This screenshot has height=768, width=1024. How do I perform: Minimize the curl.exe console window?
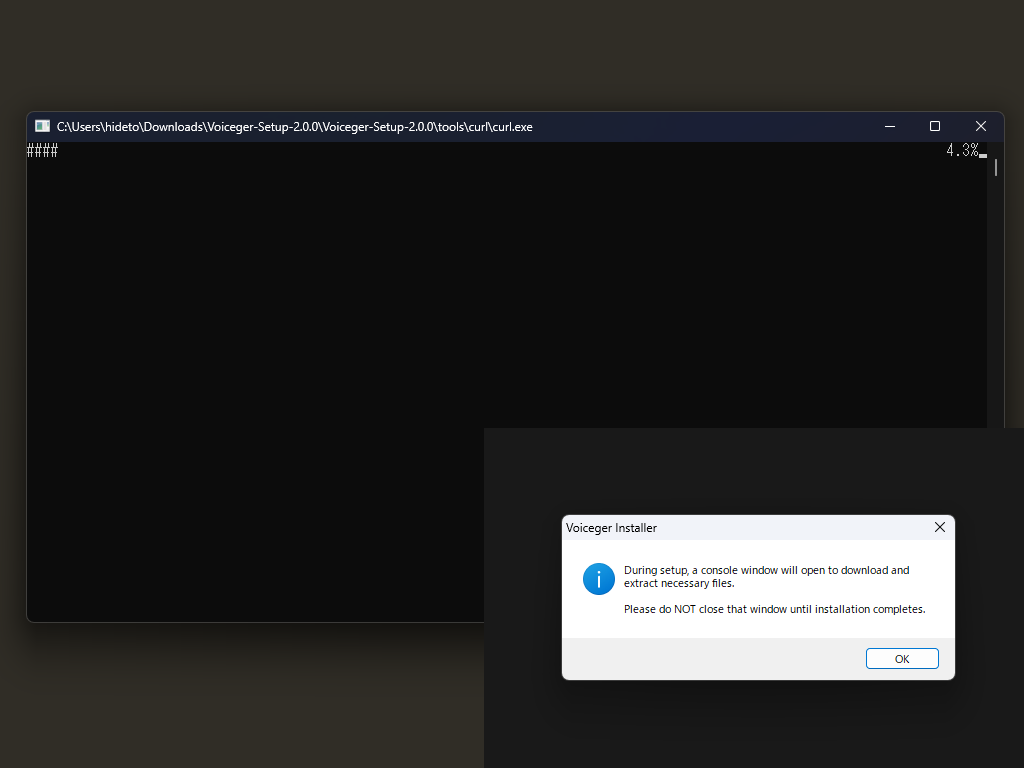890,126
